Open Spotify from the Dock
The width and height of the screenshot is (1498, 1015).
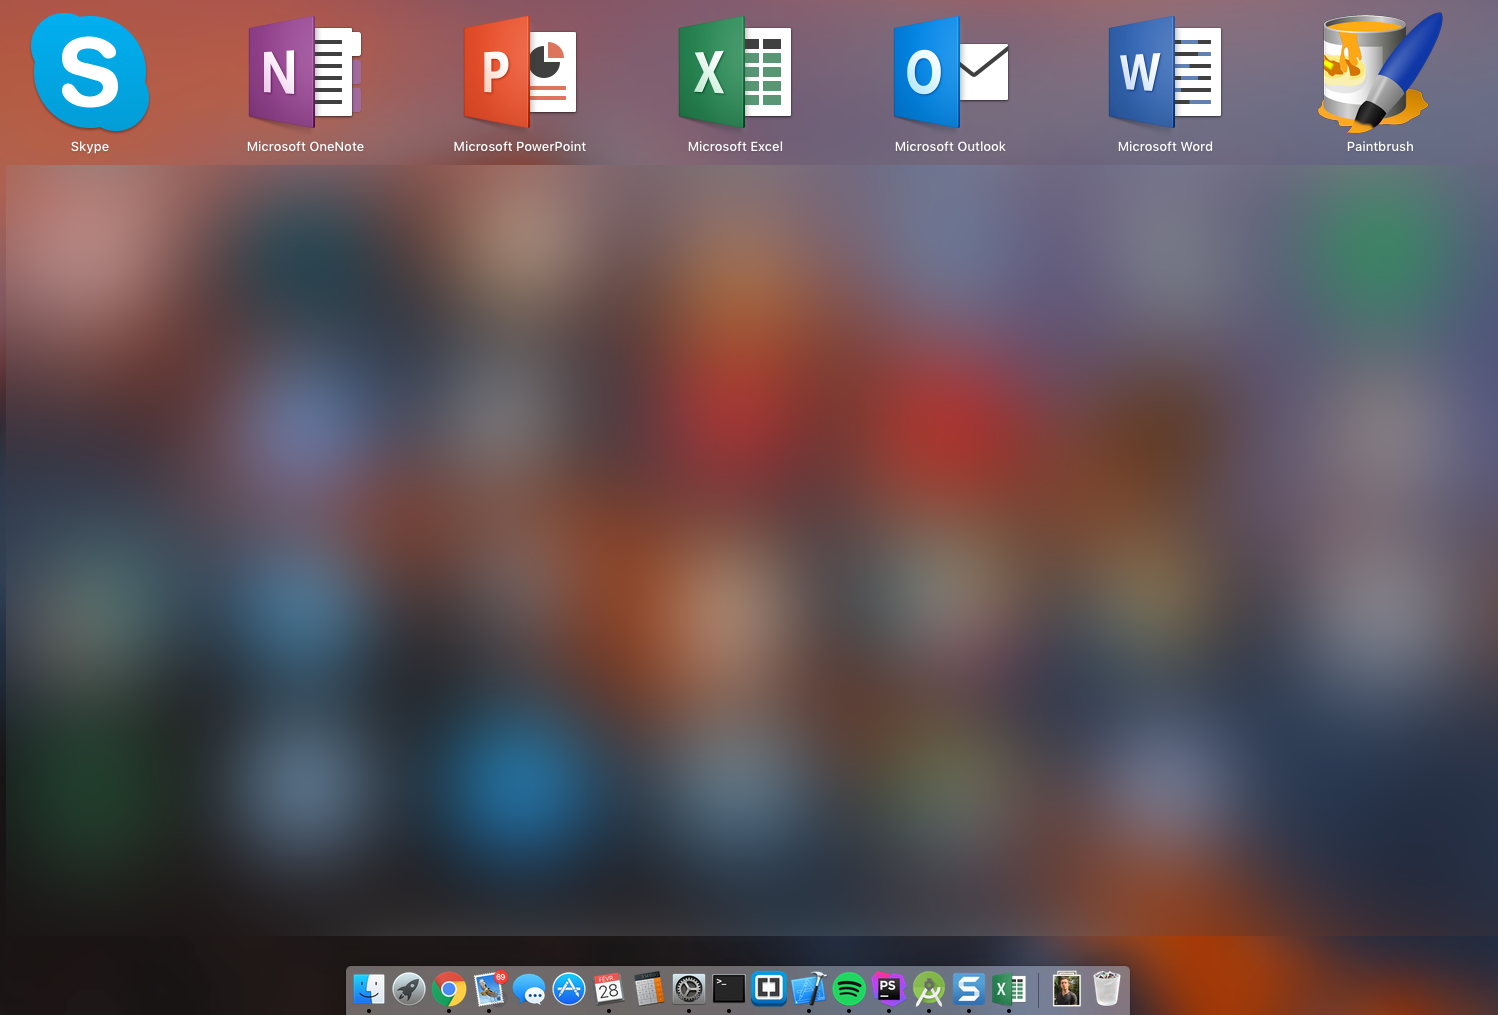click(849, 989)
